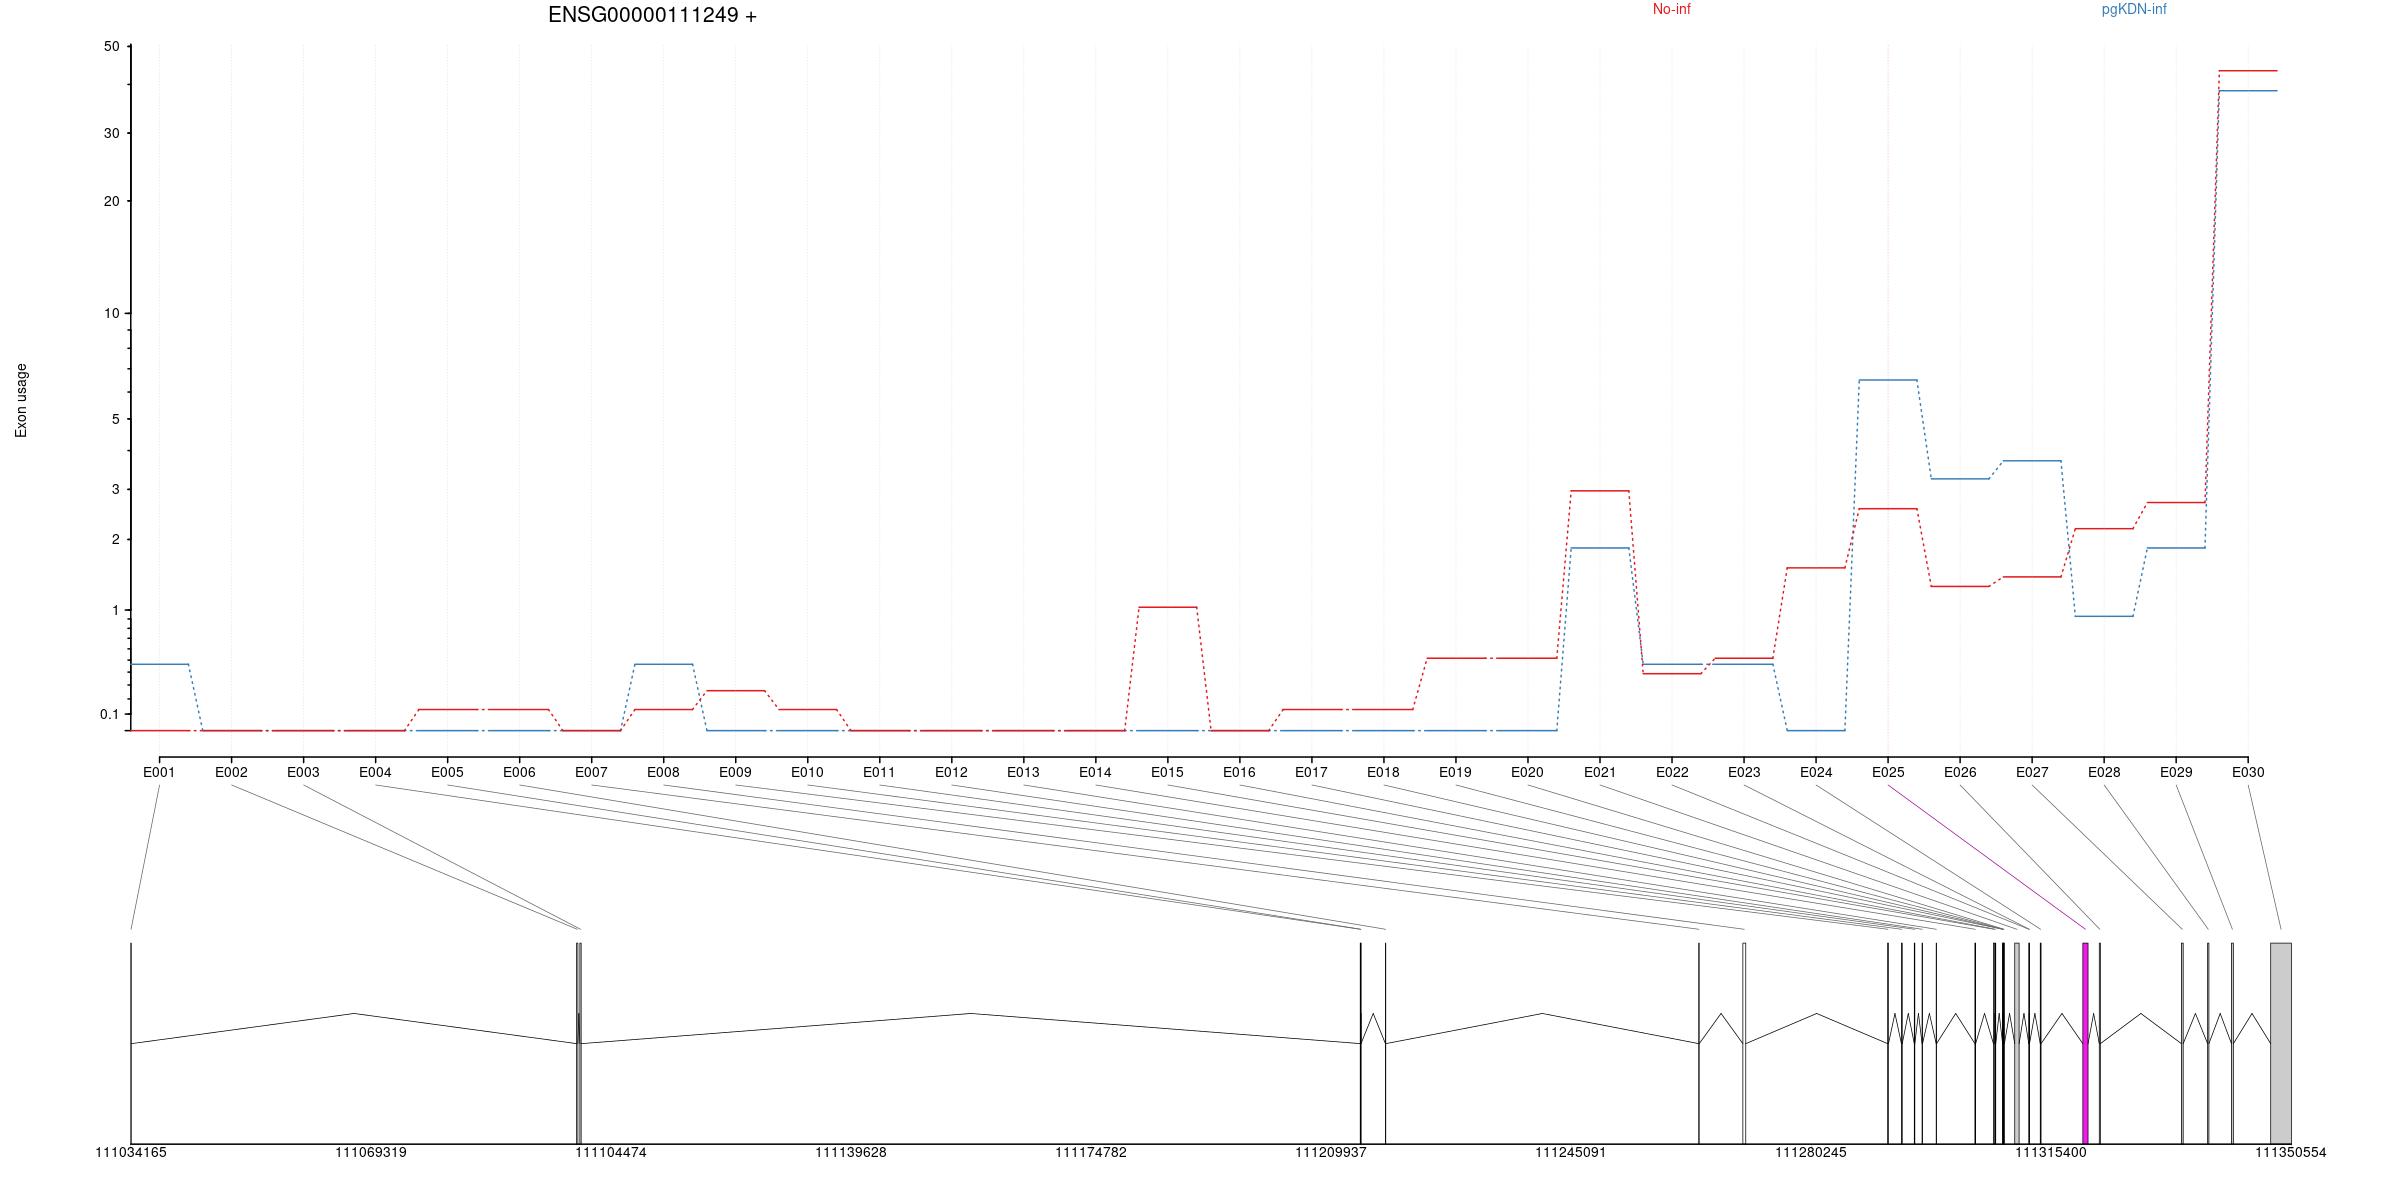Click exon label E011
Viewport: 2400px width, 1200px height.
879,772
